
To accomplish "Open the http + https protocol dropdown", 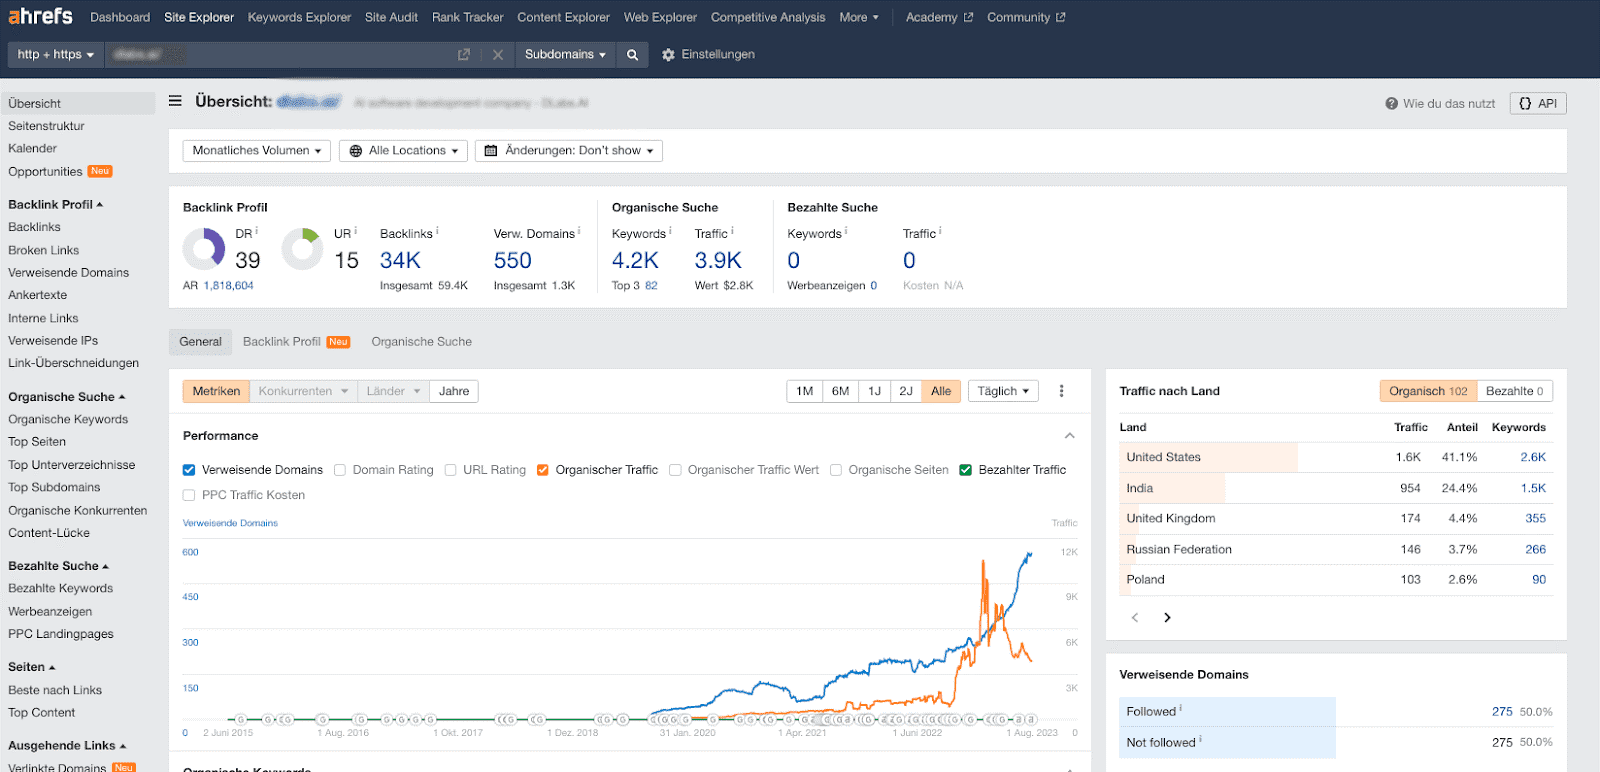I will (55, 55).
